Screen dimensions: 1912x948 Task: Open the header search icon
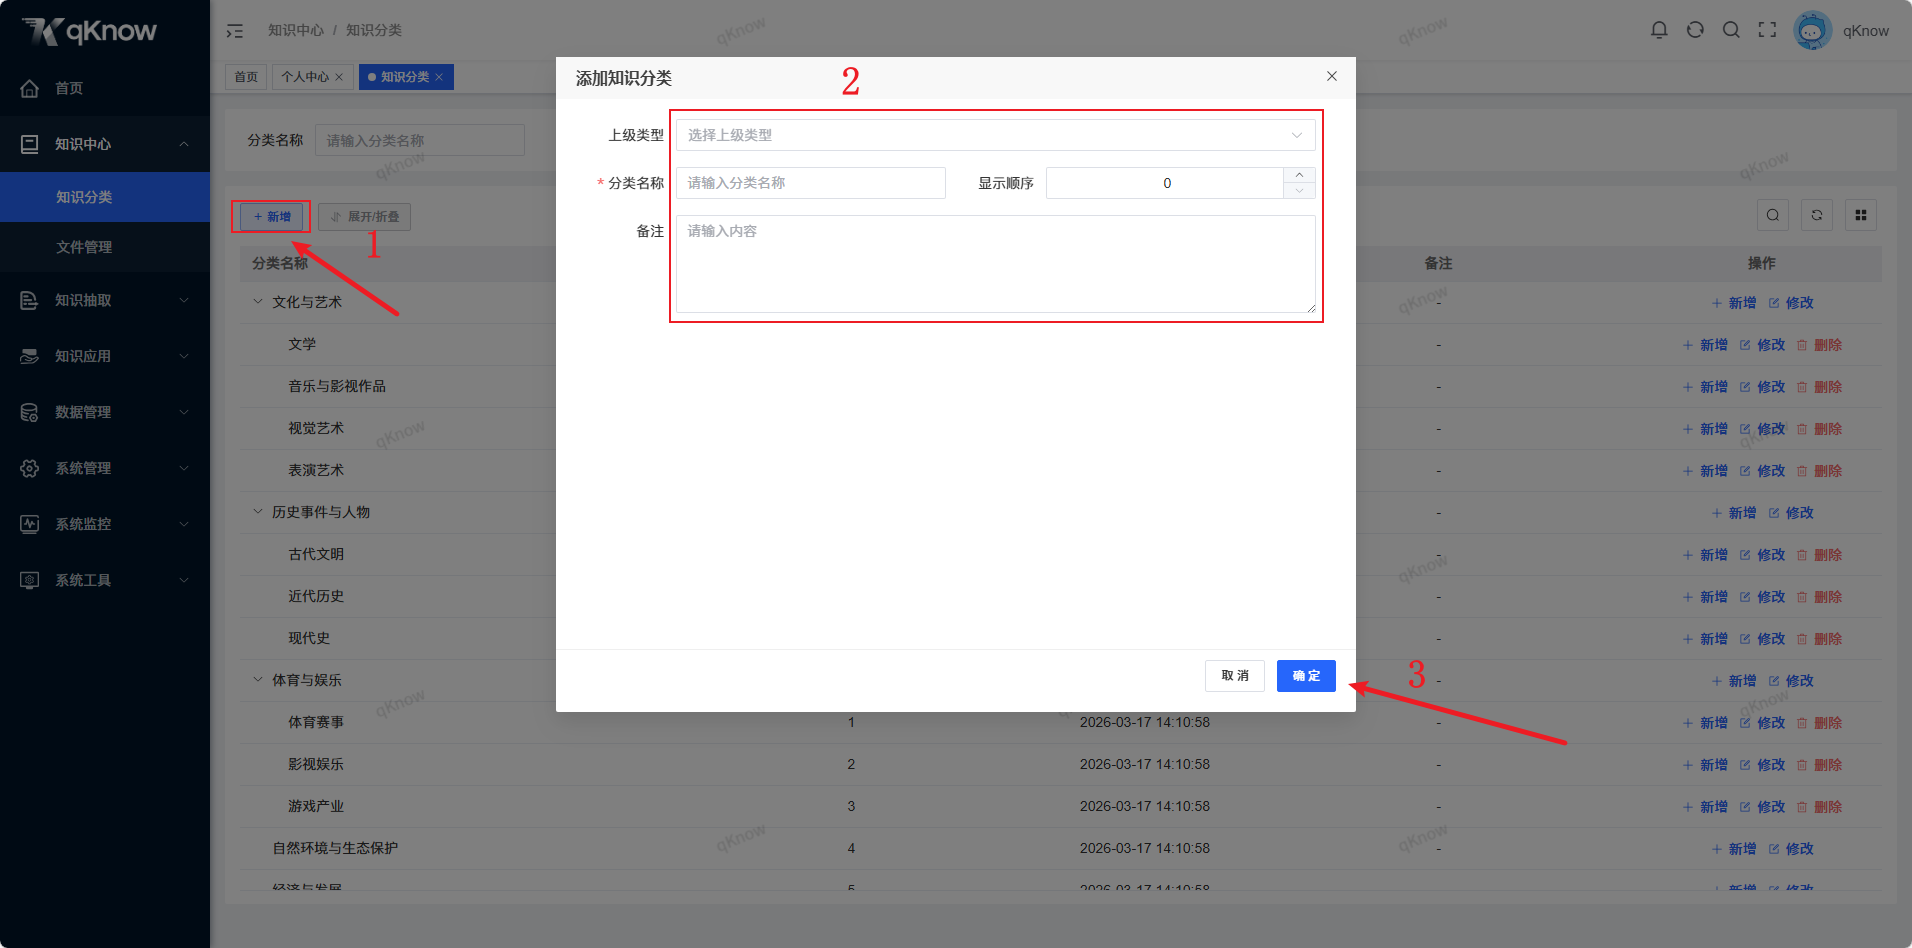click(x=1731, y=30)
